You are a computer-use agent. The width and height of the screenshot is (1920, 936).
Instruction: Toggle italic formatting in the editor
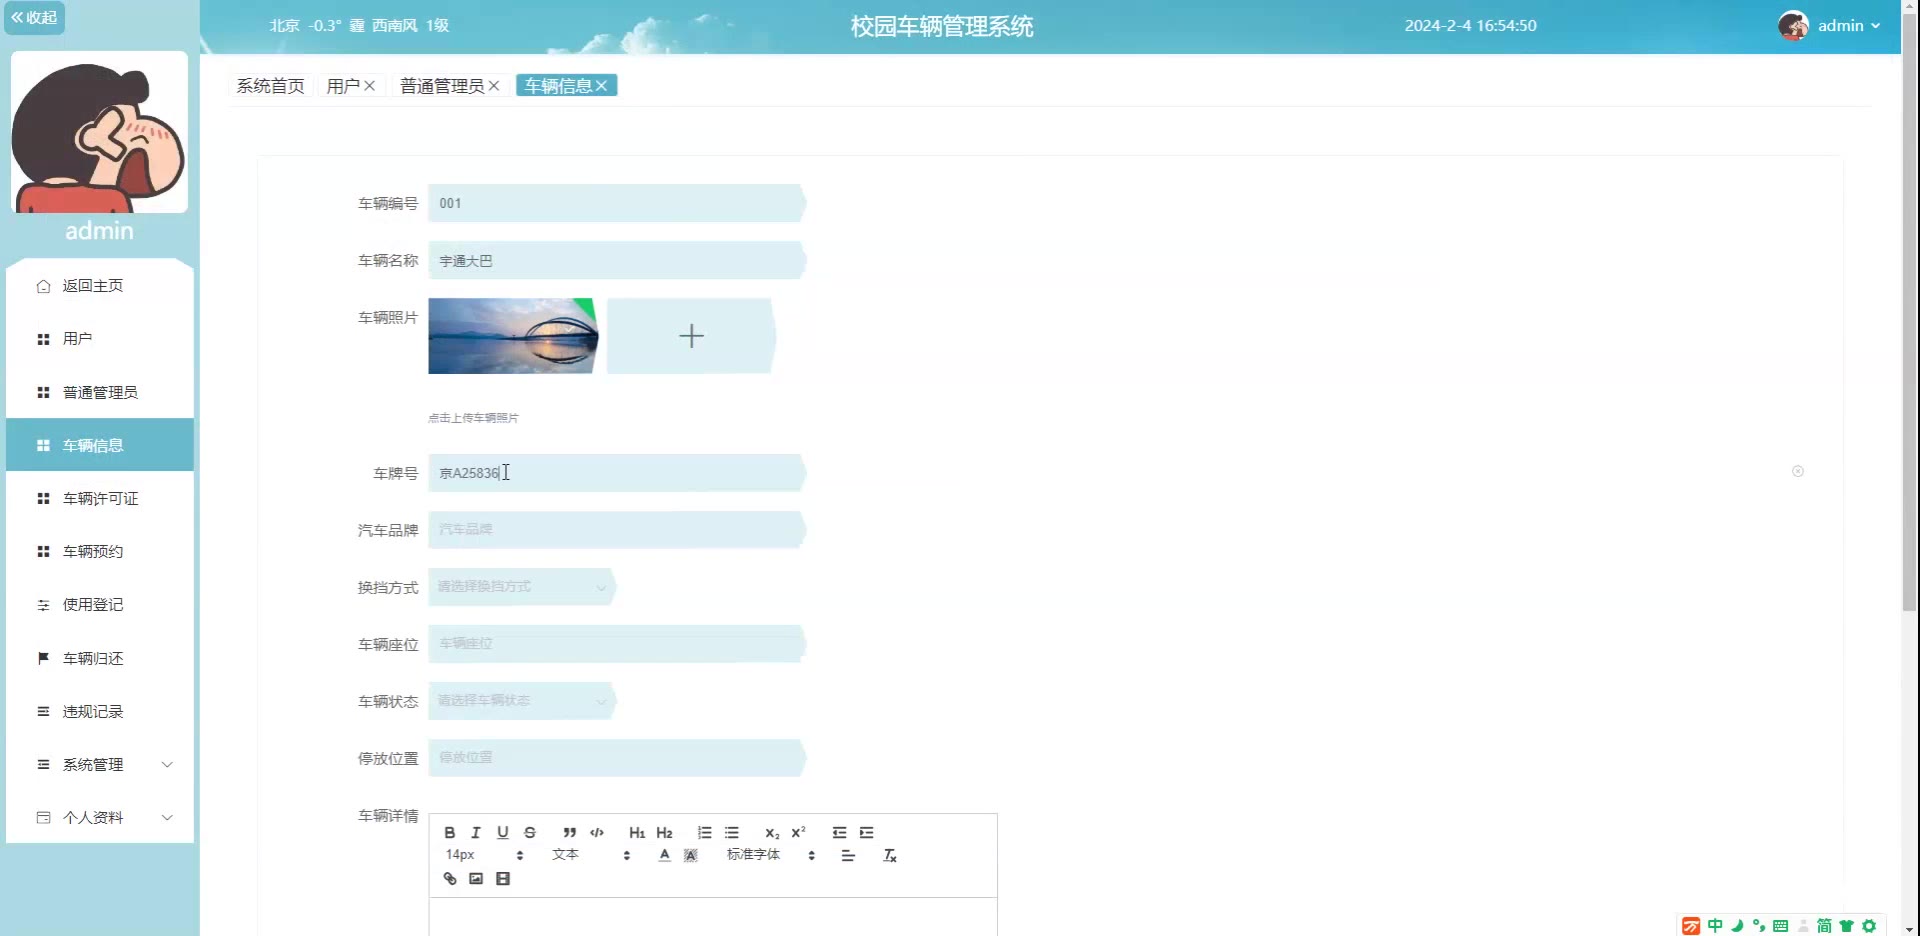click(476, 832)
